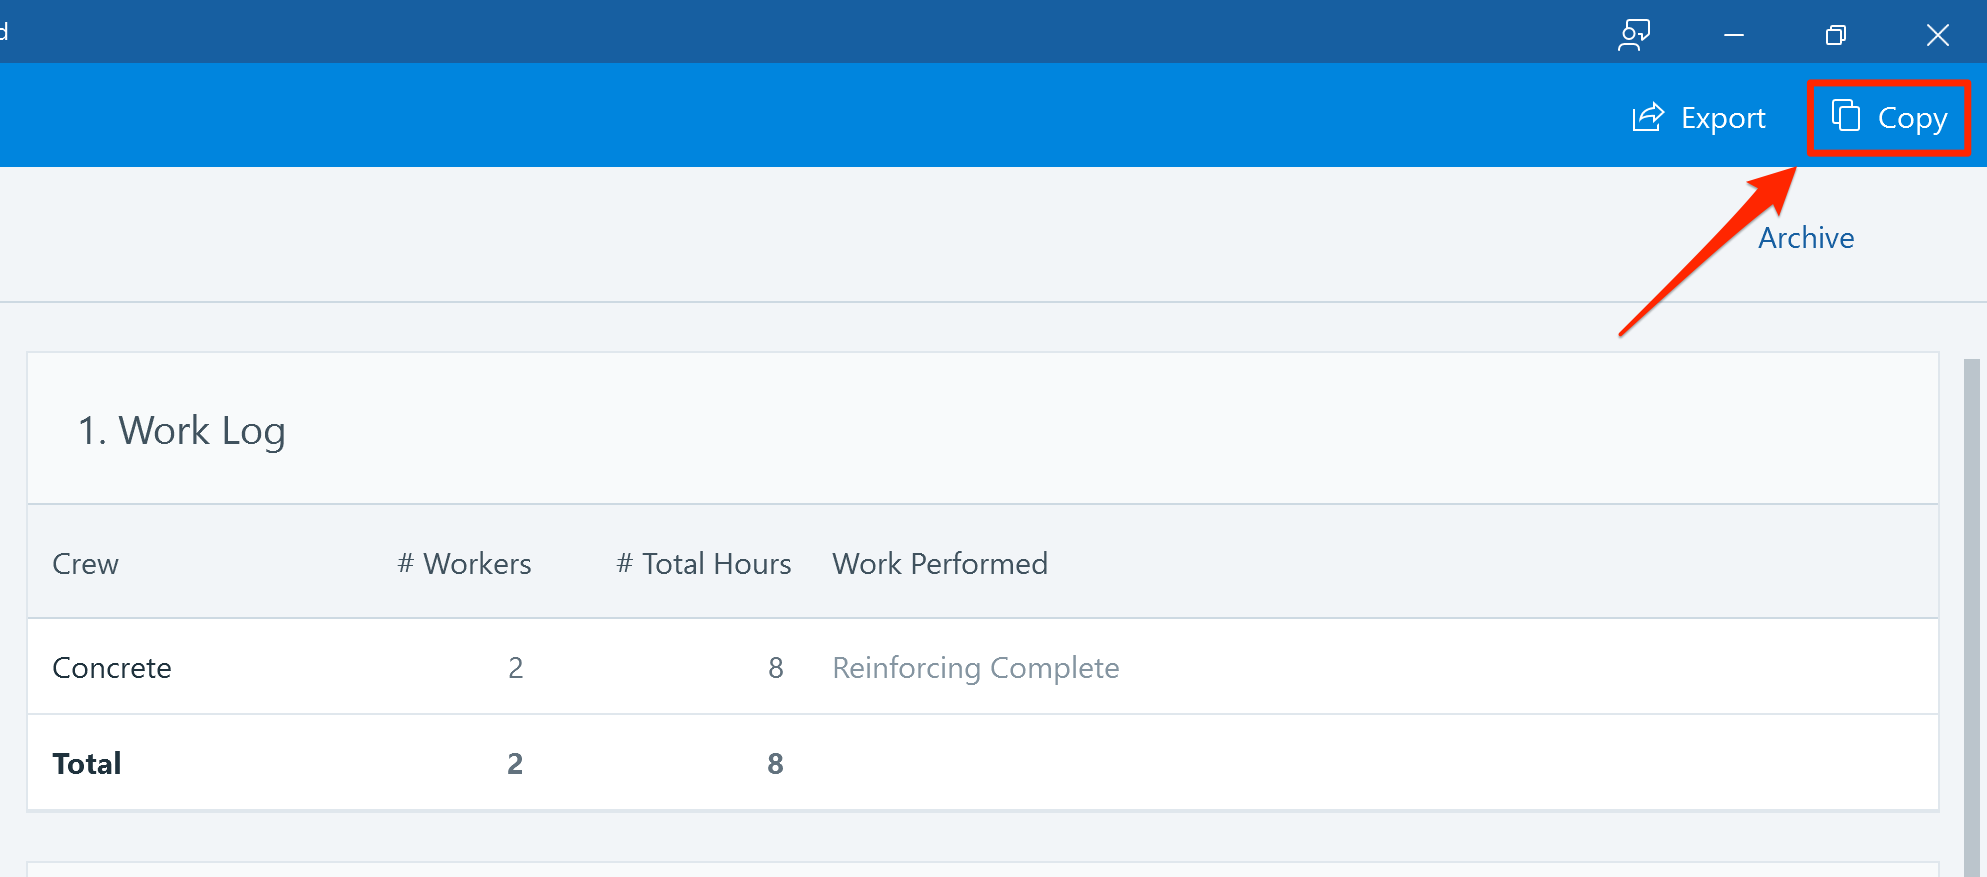Click the Export label in the toolbar
The image size is (1987, 877).
pyautogui.click(x=1723, y=118)
